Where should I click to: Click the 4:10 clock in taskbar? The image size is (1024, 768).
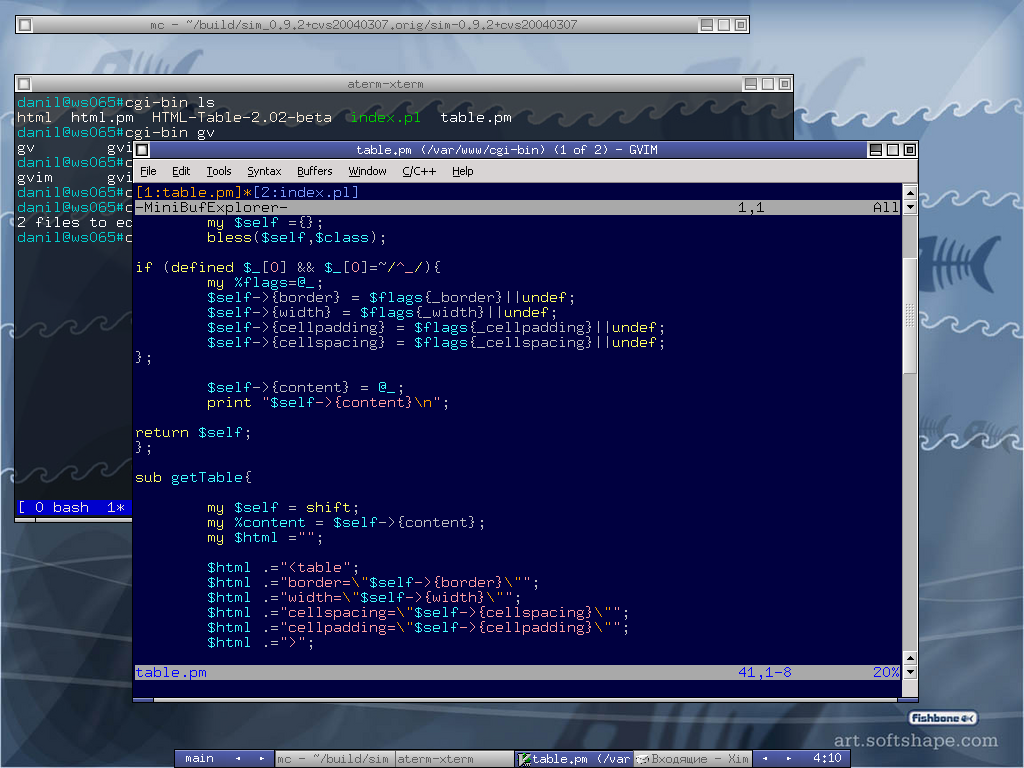coord(827,758)
